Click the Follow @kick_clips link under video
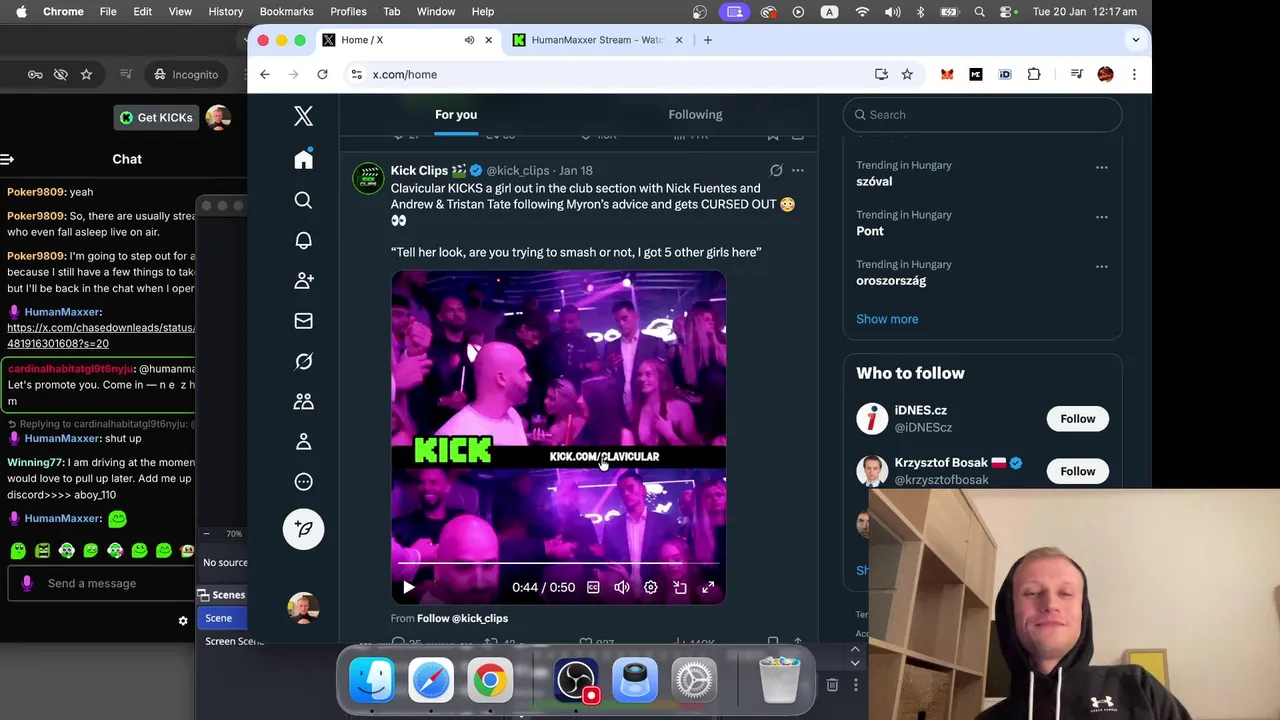 pos(462,618)
